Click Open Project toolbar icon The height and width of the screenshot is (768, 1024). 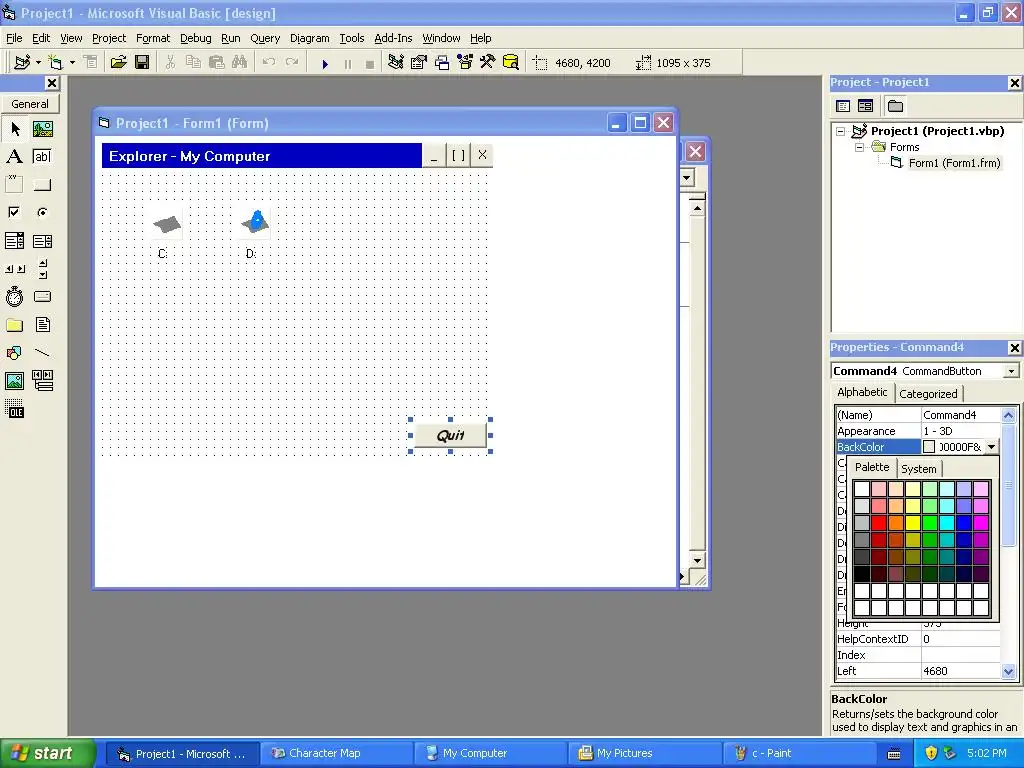coord(118,63)
